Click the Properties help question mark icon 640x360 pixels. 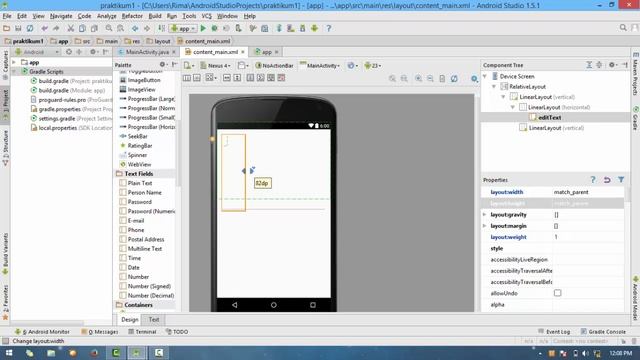[x=593, y=180]
